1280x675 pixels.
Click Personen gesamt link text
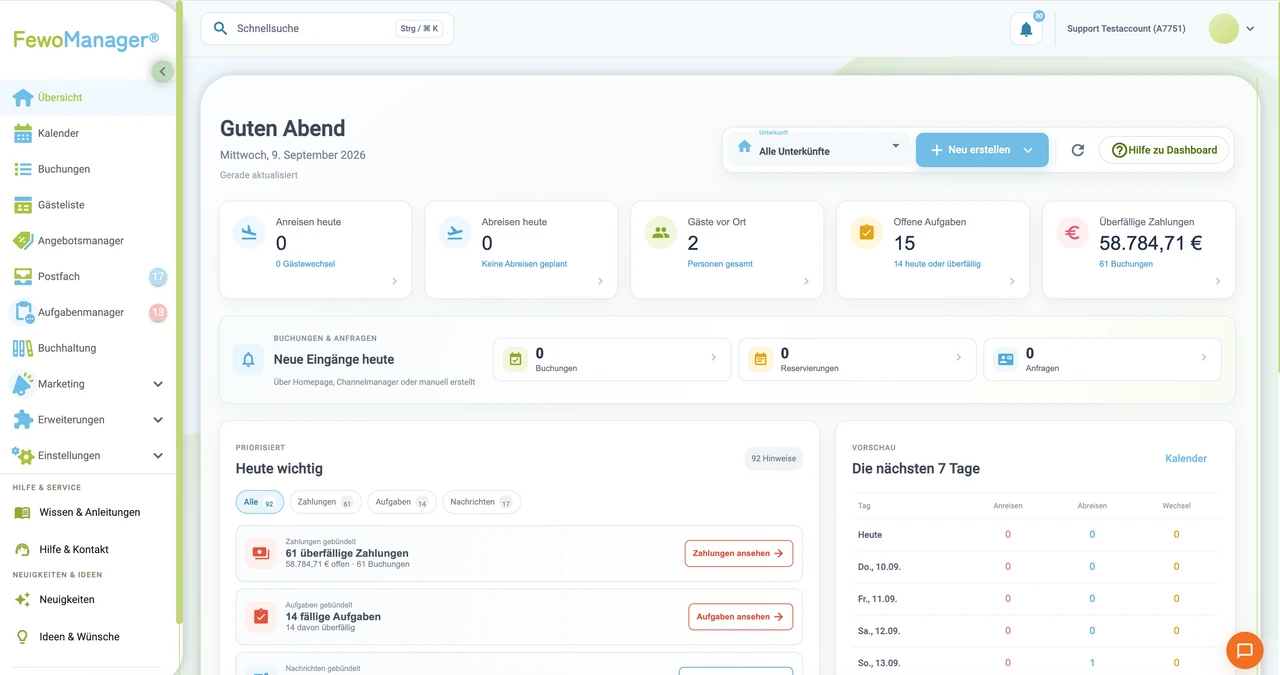[x=720, y=264]
